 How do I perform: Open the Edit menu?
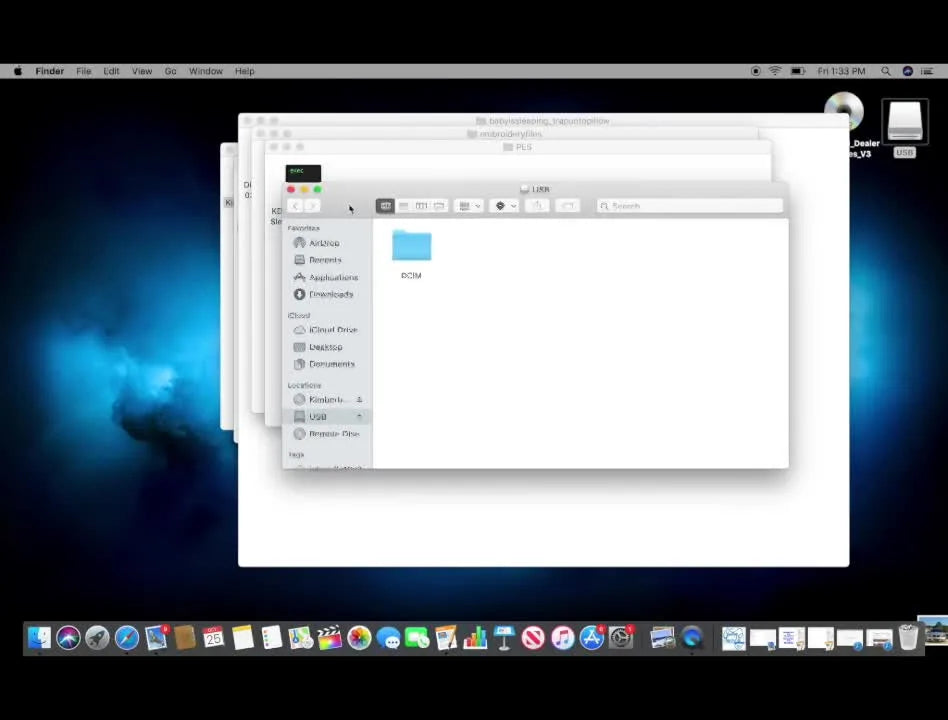click(111, 71)
